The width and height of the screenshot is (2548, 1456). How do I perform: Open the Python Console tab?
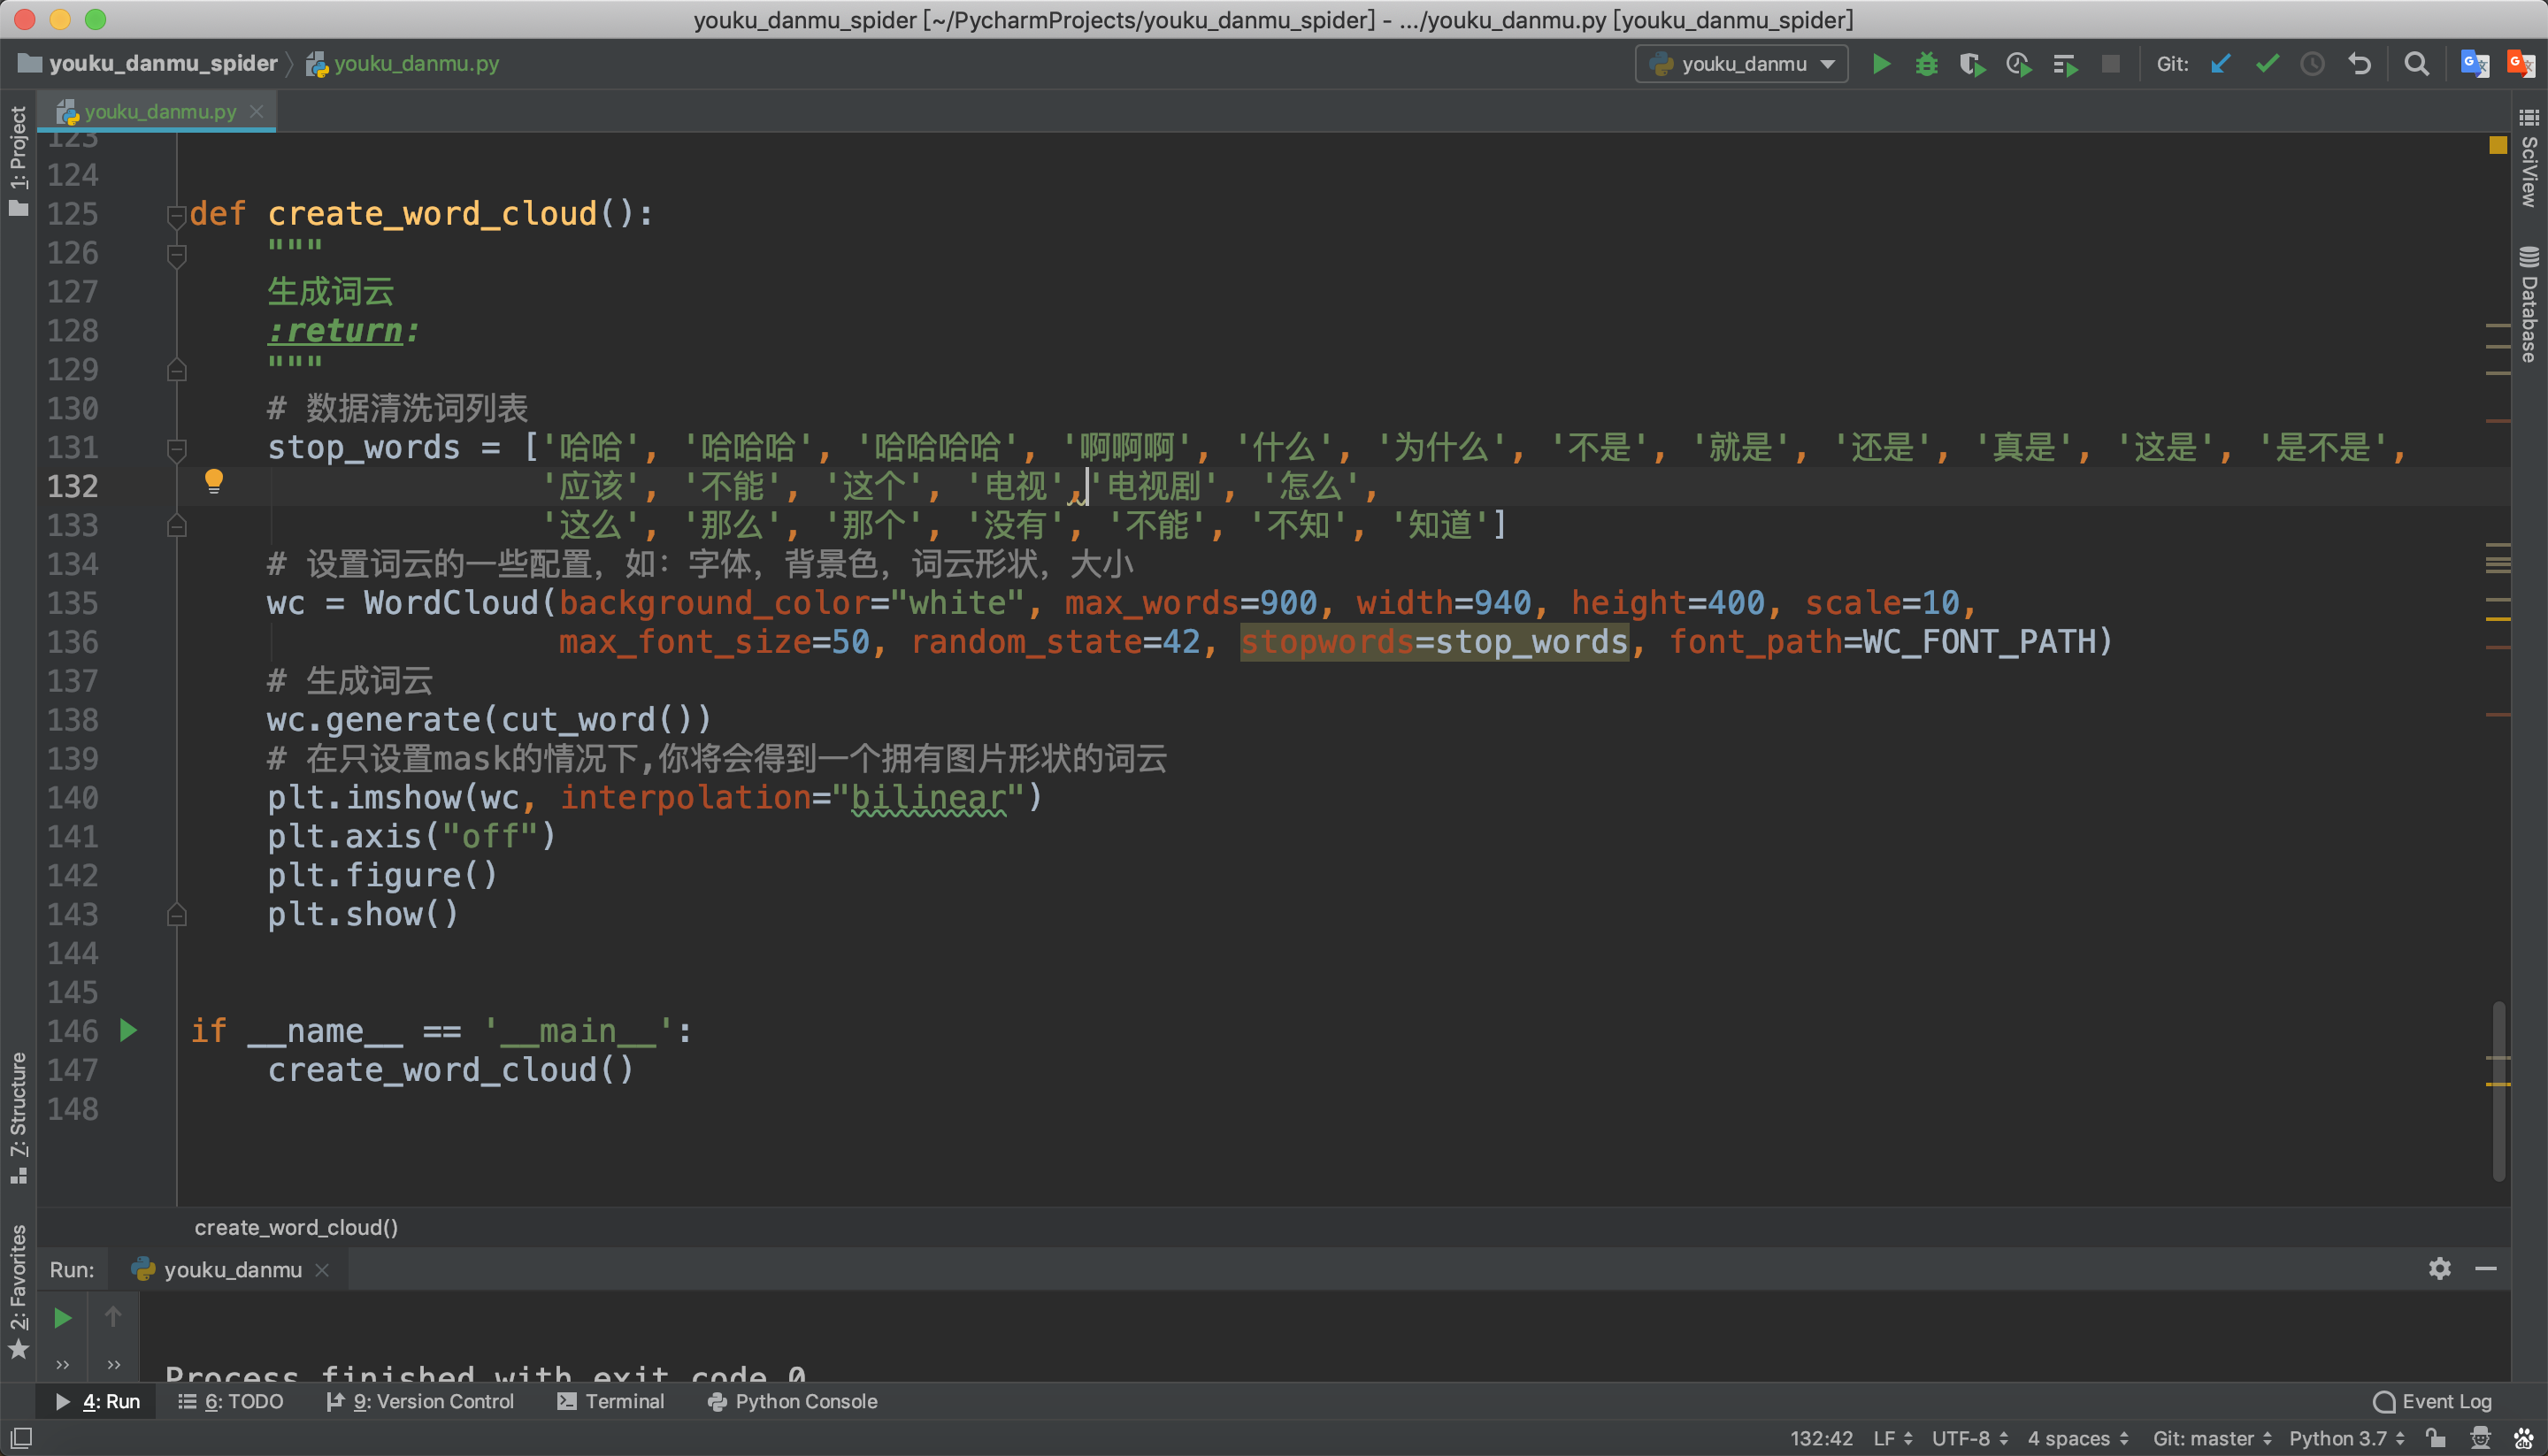pyautogui.click(x=793, y=1401)
